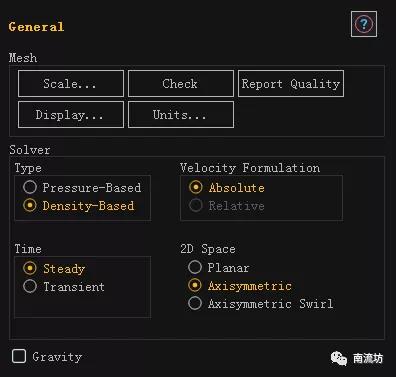
Task: Click the 南流坊 watermark text
Action: (x=368, y=359)
